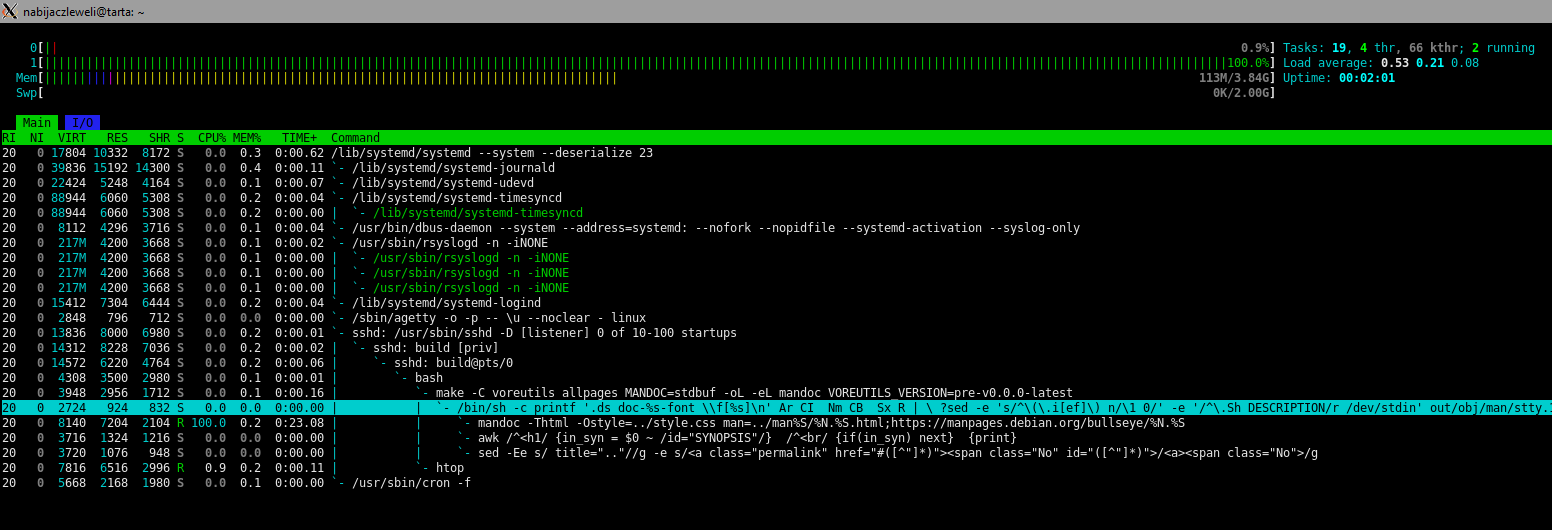The height and width of the screenshot is (530, 1552).
Task: Switch to the I/O tab
Action: (x=83, y=123)
